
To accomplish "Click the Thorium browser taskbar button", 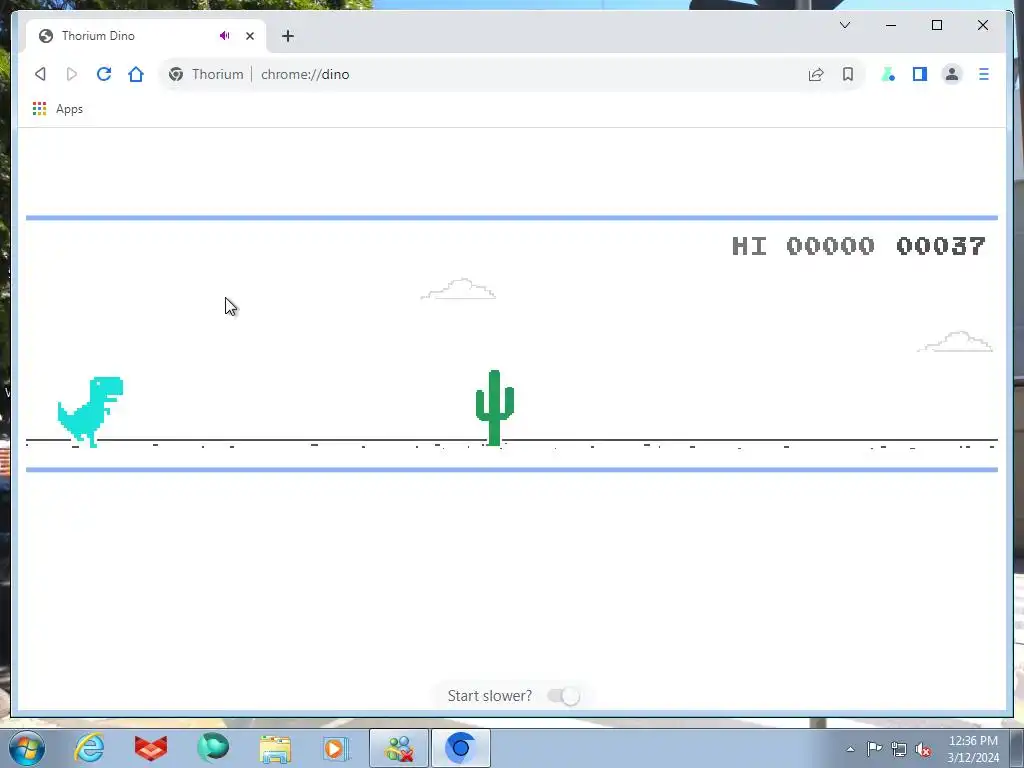I will click(x=461, y=748).
